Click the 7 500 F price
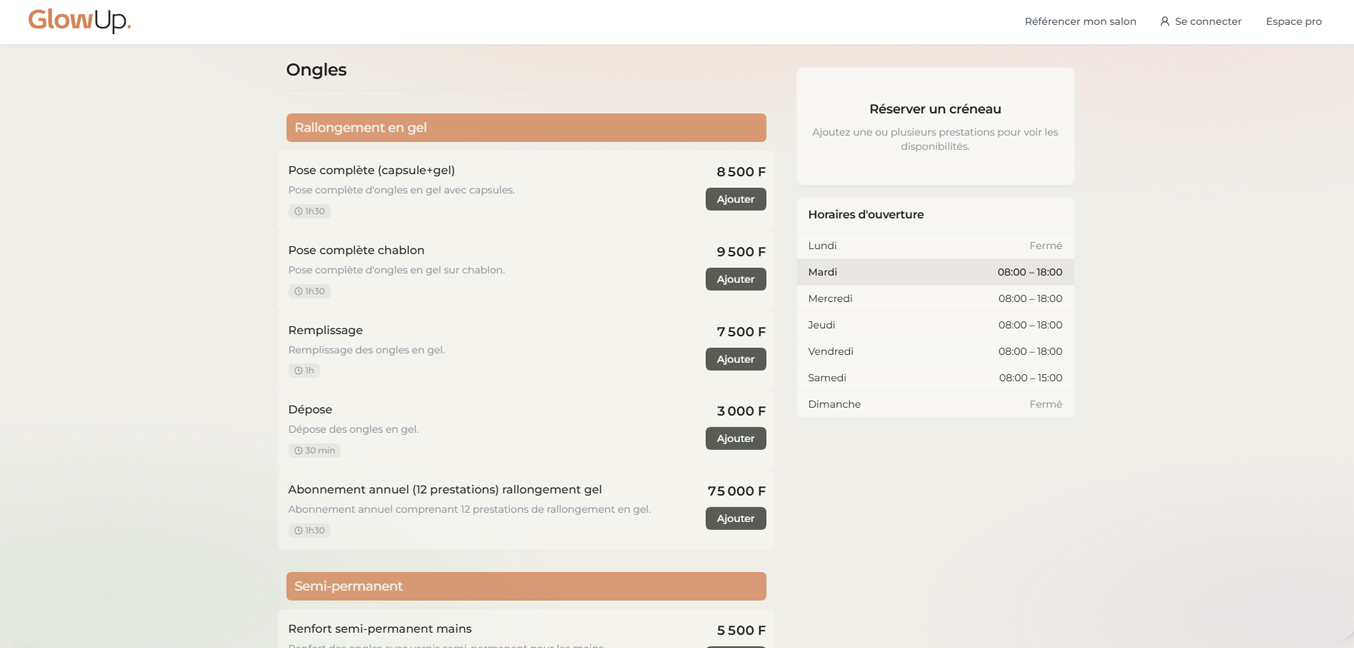The height and width of the screenshot is (648, 1354). click(x=741, y=332)
